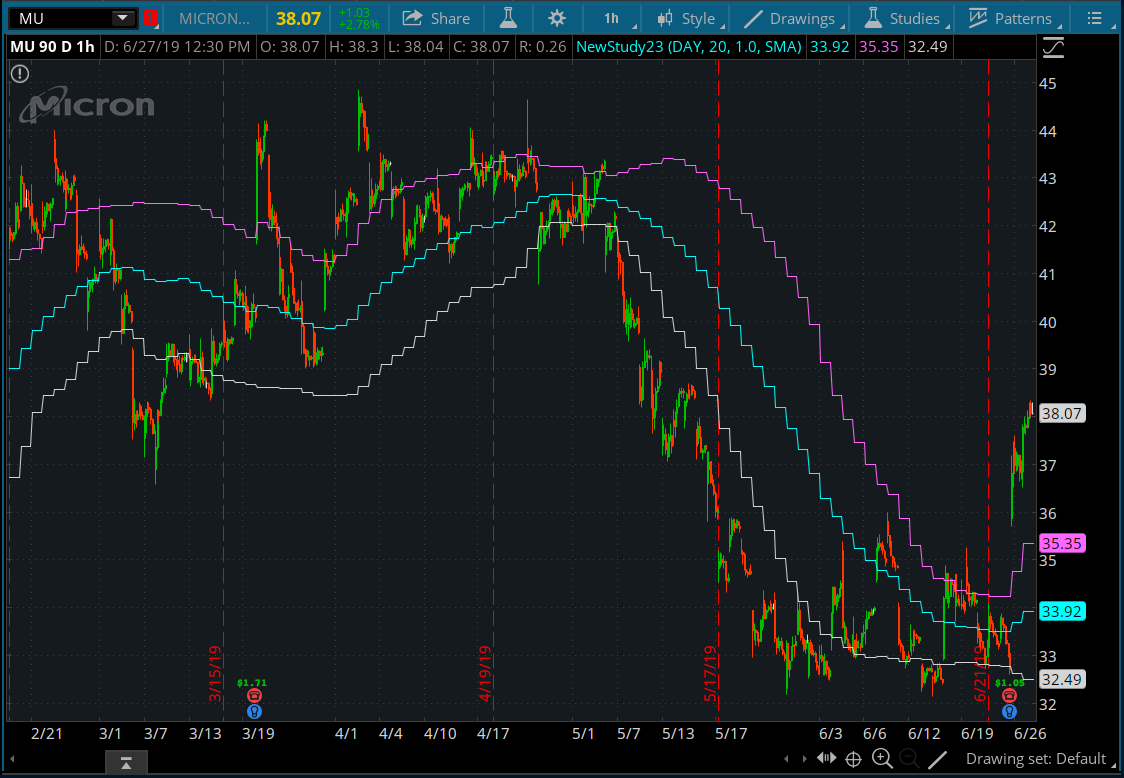Click the $1.71 earnings label
This screenshot has height=778, width=1124.
252,683
